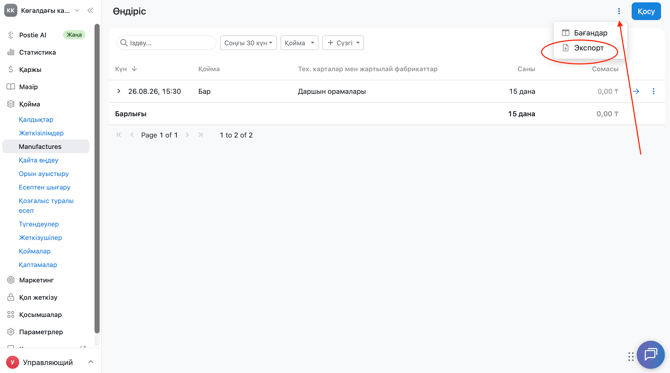Viewport: 670px width, 373px height.
Task: Open the Қосымшалар section
Action: coord(40,314)
